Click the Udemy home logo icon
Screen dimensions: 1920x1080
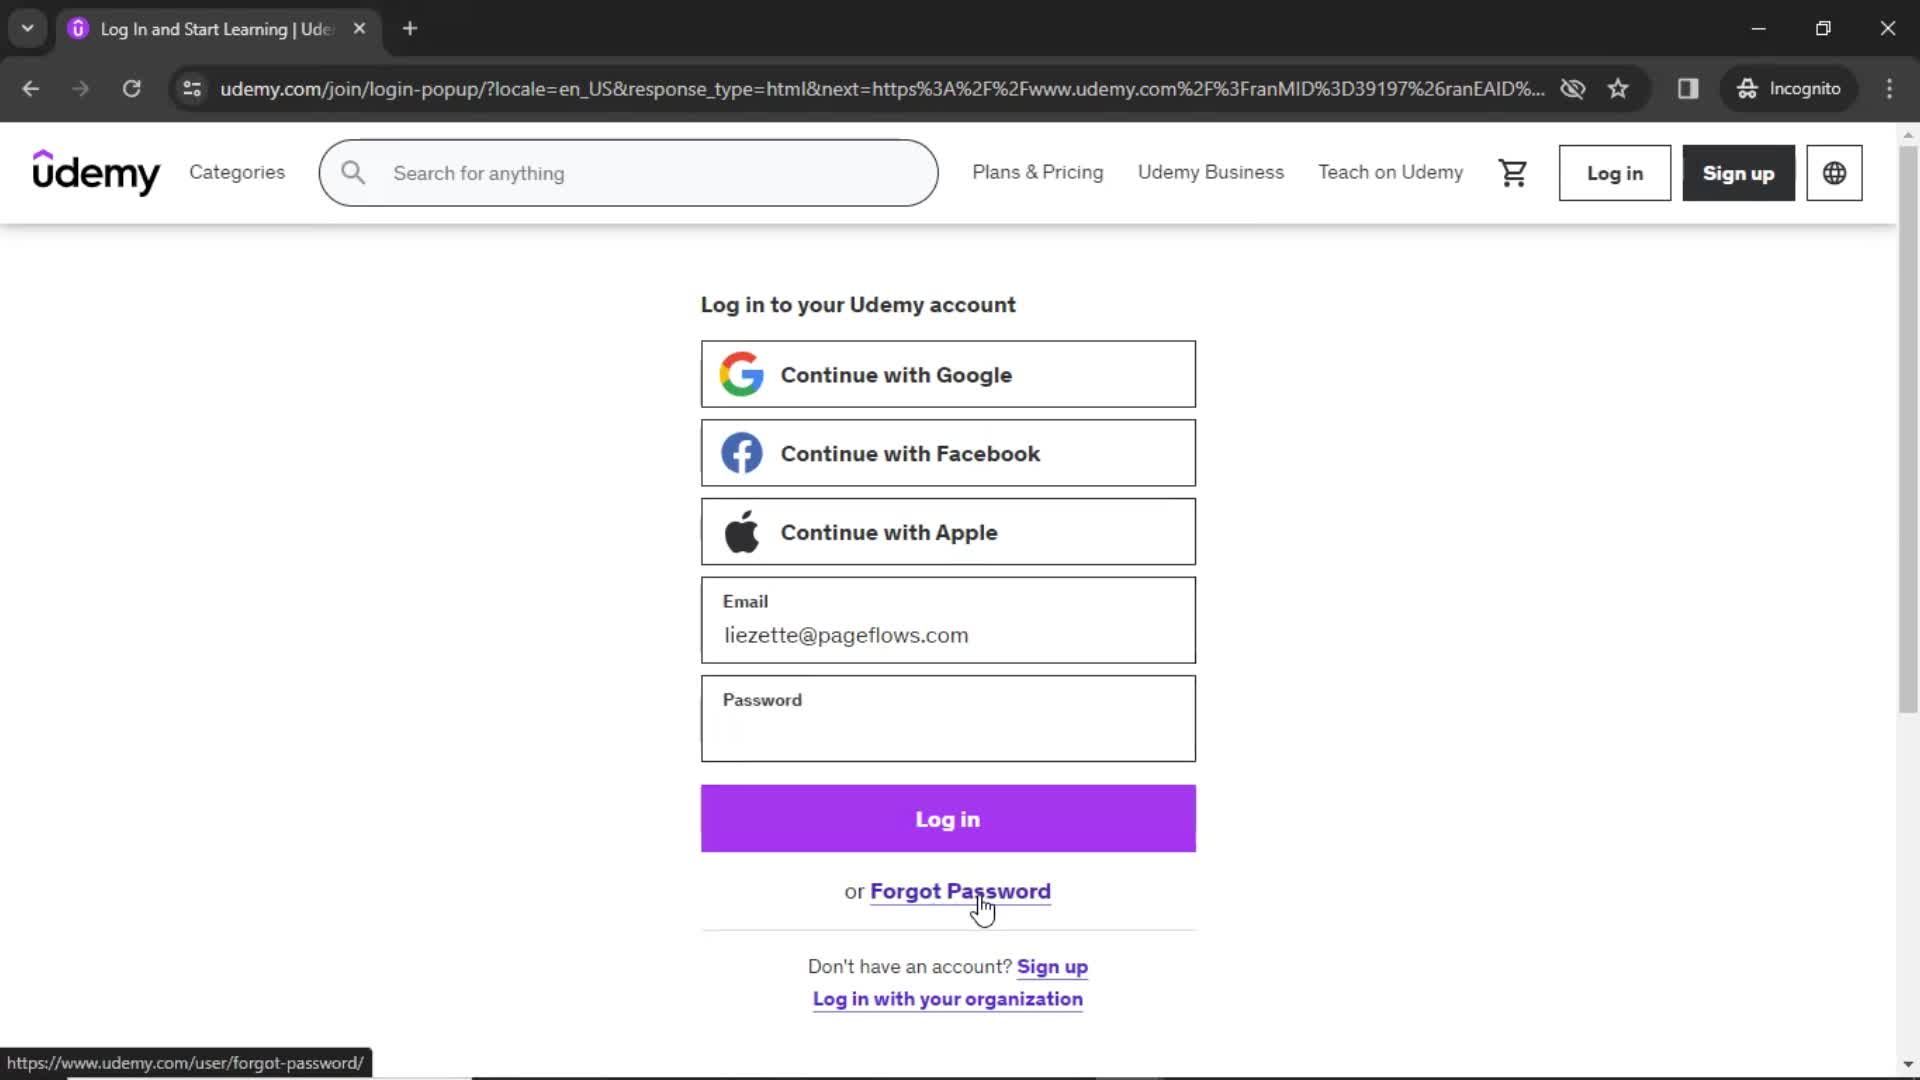coord(95,173)
